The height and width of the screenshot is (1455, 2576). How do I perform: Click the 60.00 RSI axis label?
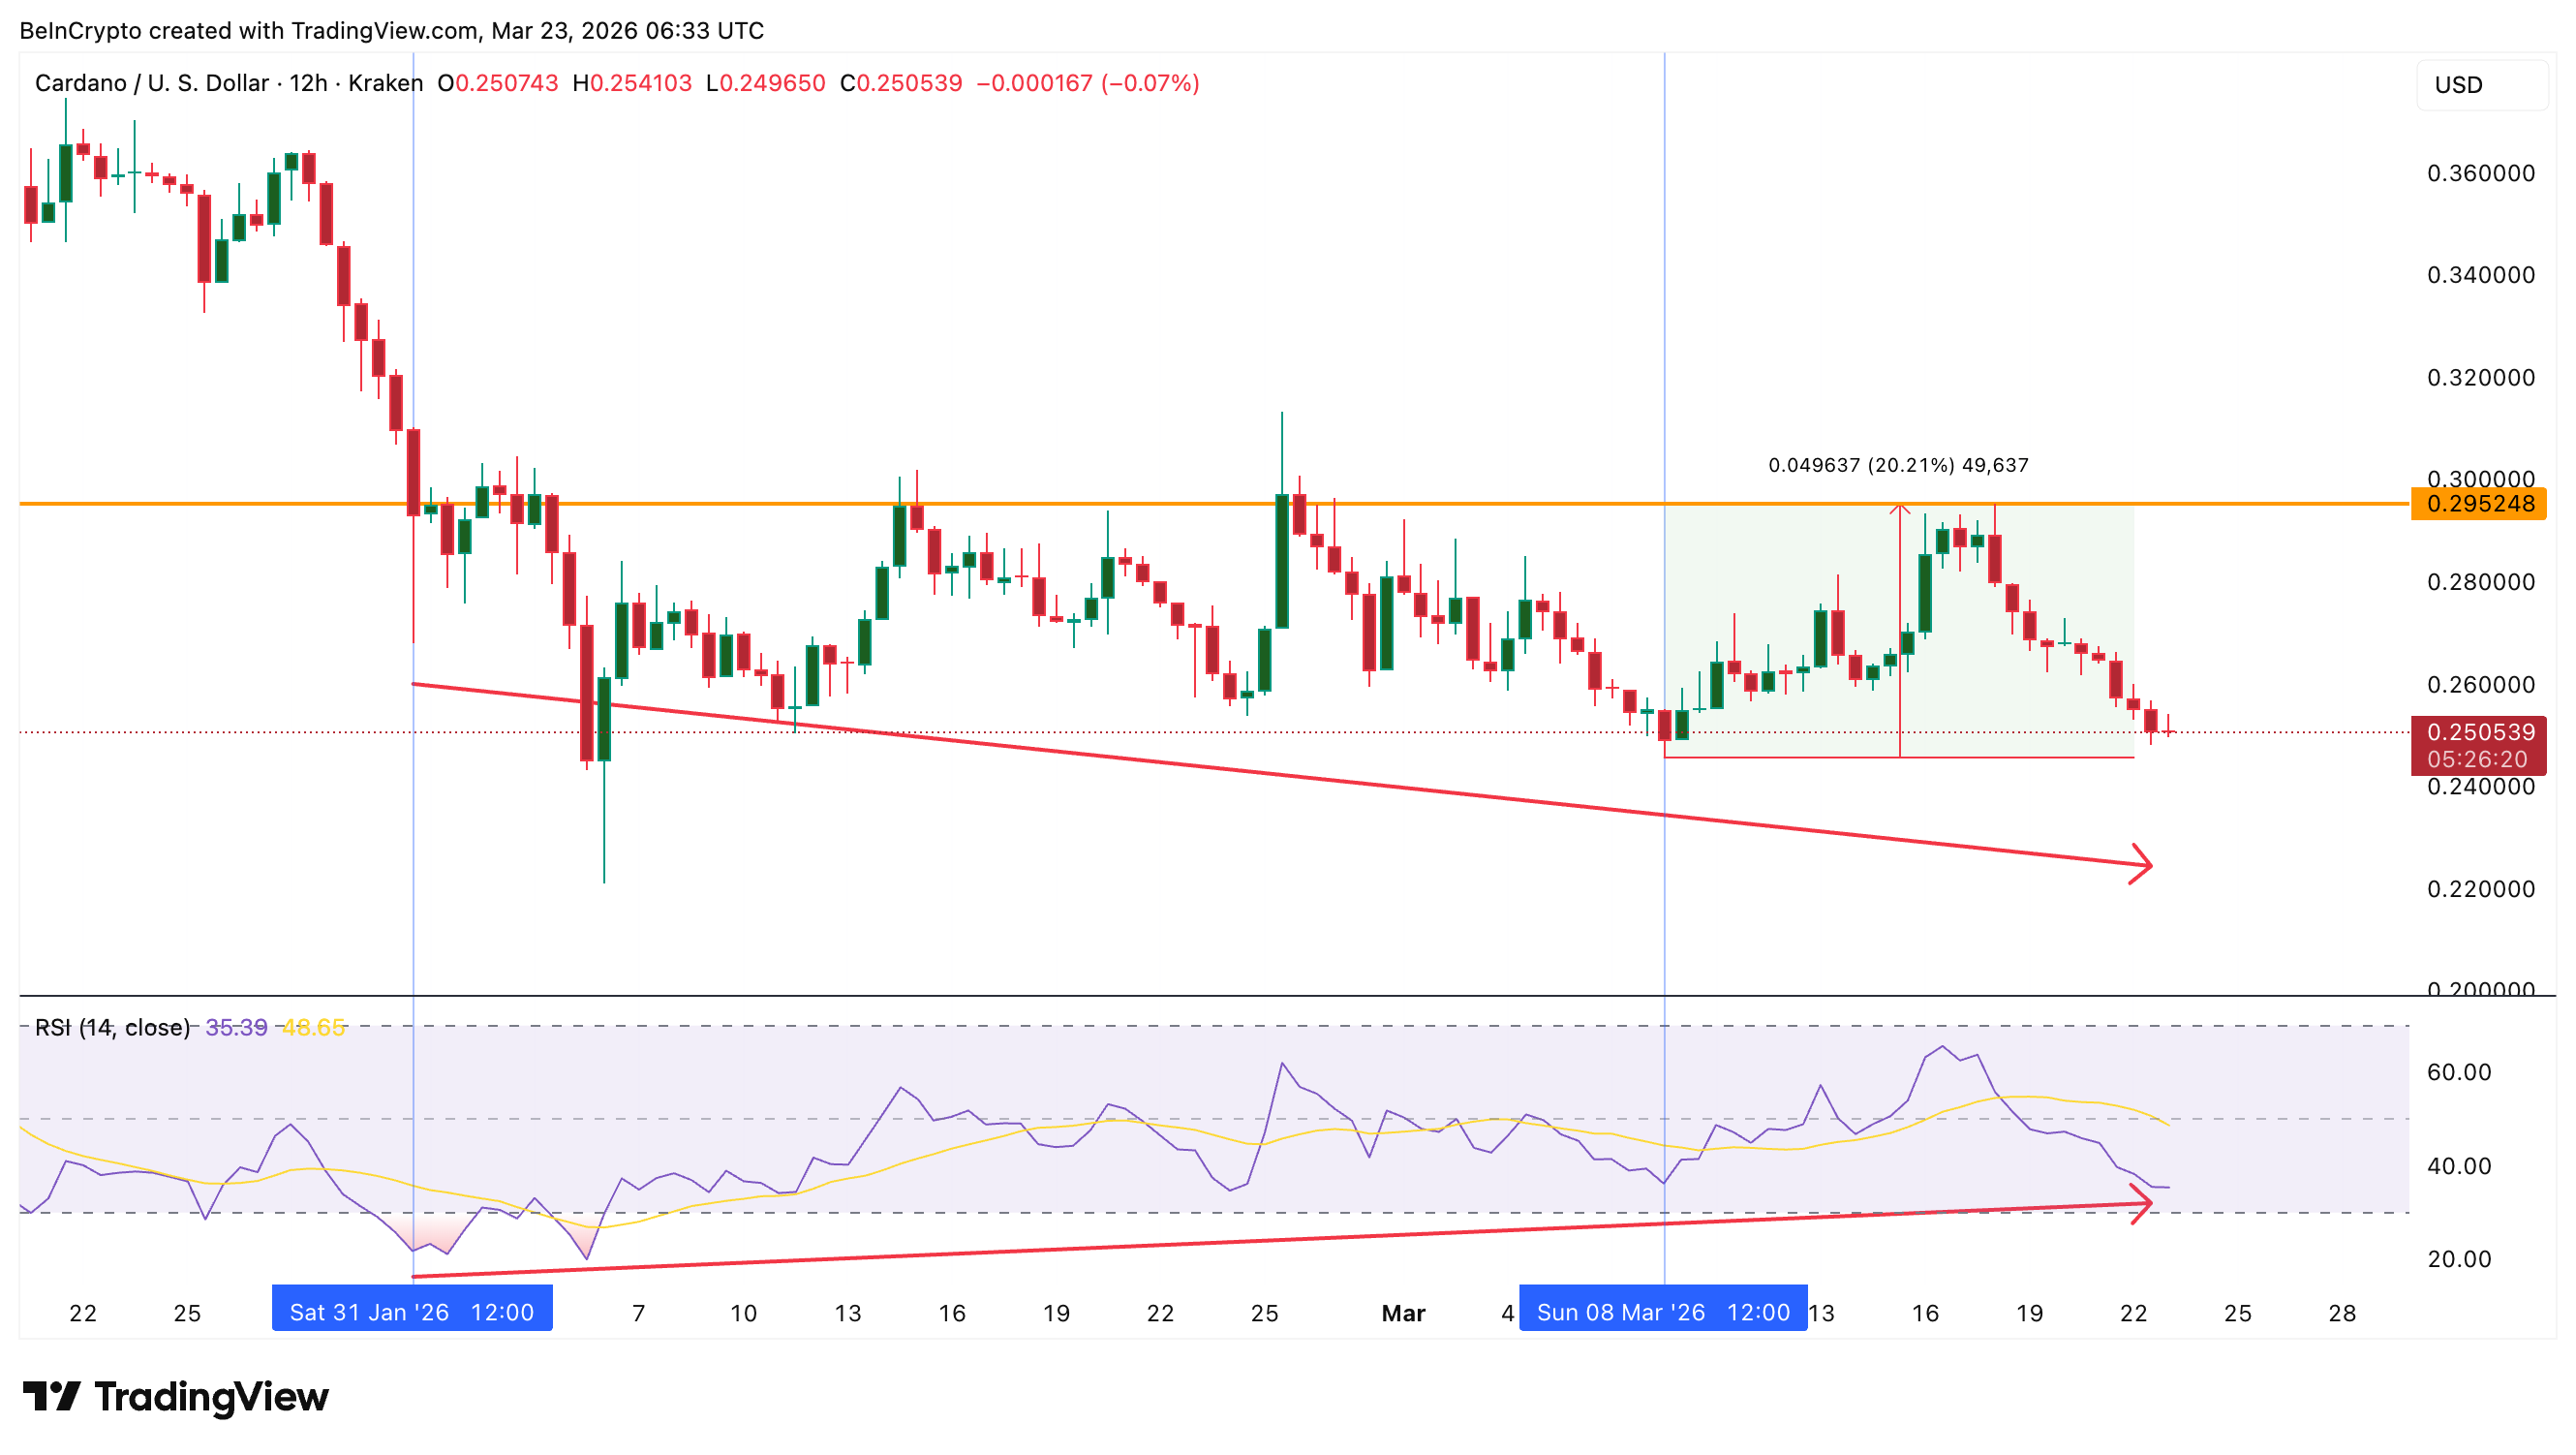coord(2458,1073)
